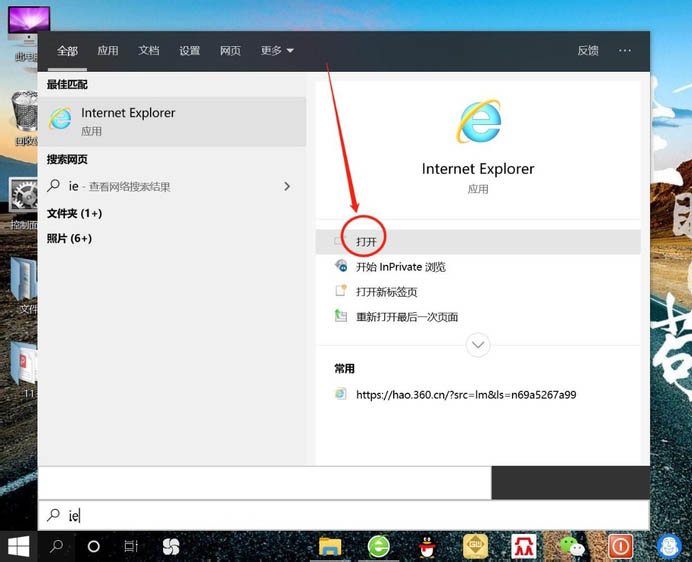Click the icon beside hao.360.cn link
Image resolution: width=692 pixels, height=562 pixels.
[x=340, y=393]
